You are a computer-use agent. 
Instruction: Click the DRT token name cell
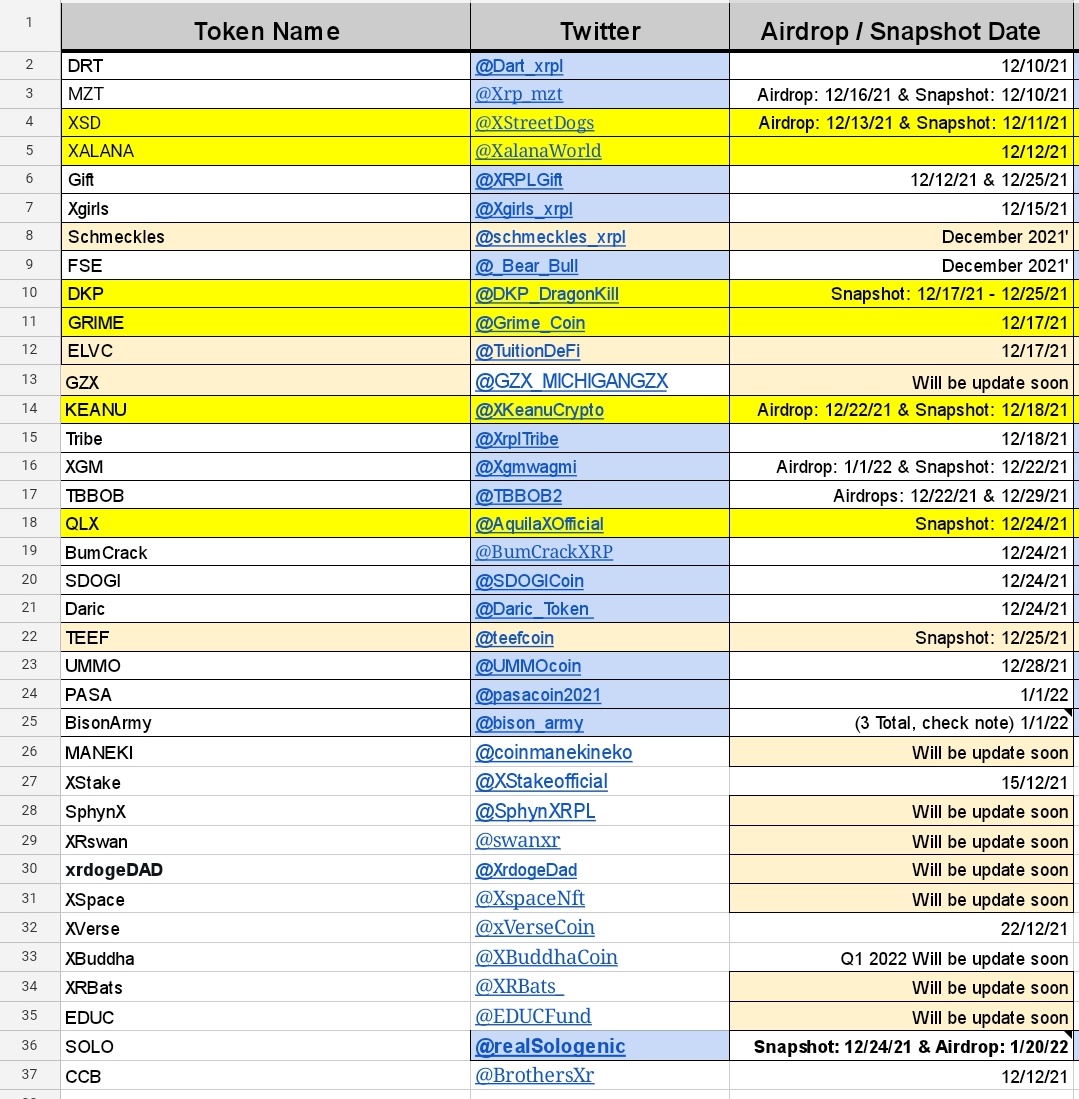tap(266, 66)
